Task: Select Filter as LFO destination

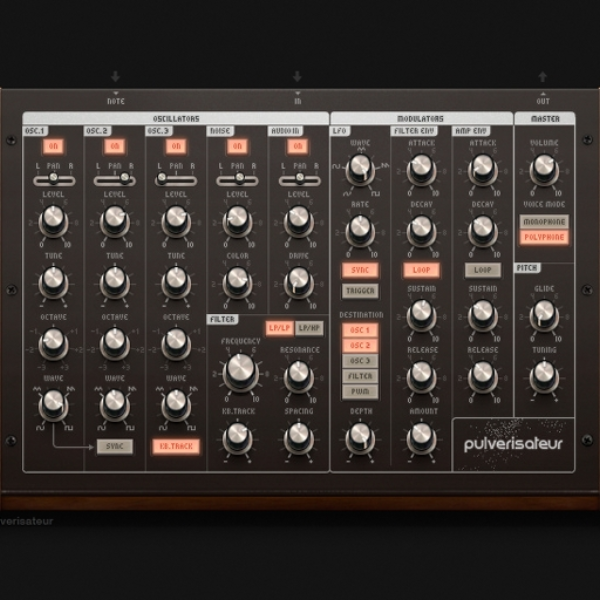Action: (360, 376)
